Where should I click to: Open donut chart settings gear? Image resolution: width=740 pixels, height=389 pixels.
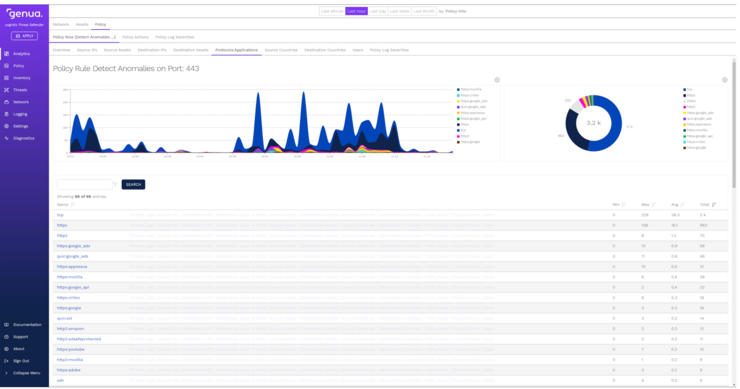coord(725,80)
